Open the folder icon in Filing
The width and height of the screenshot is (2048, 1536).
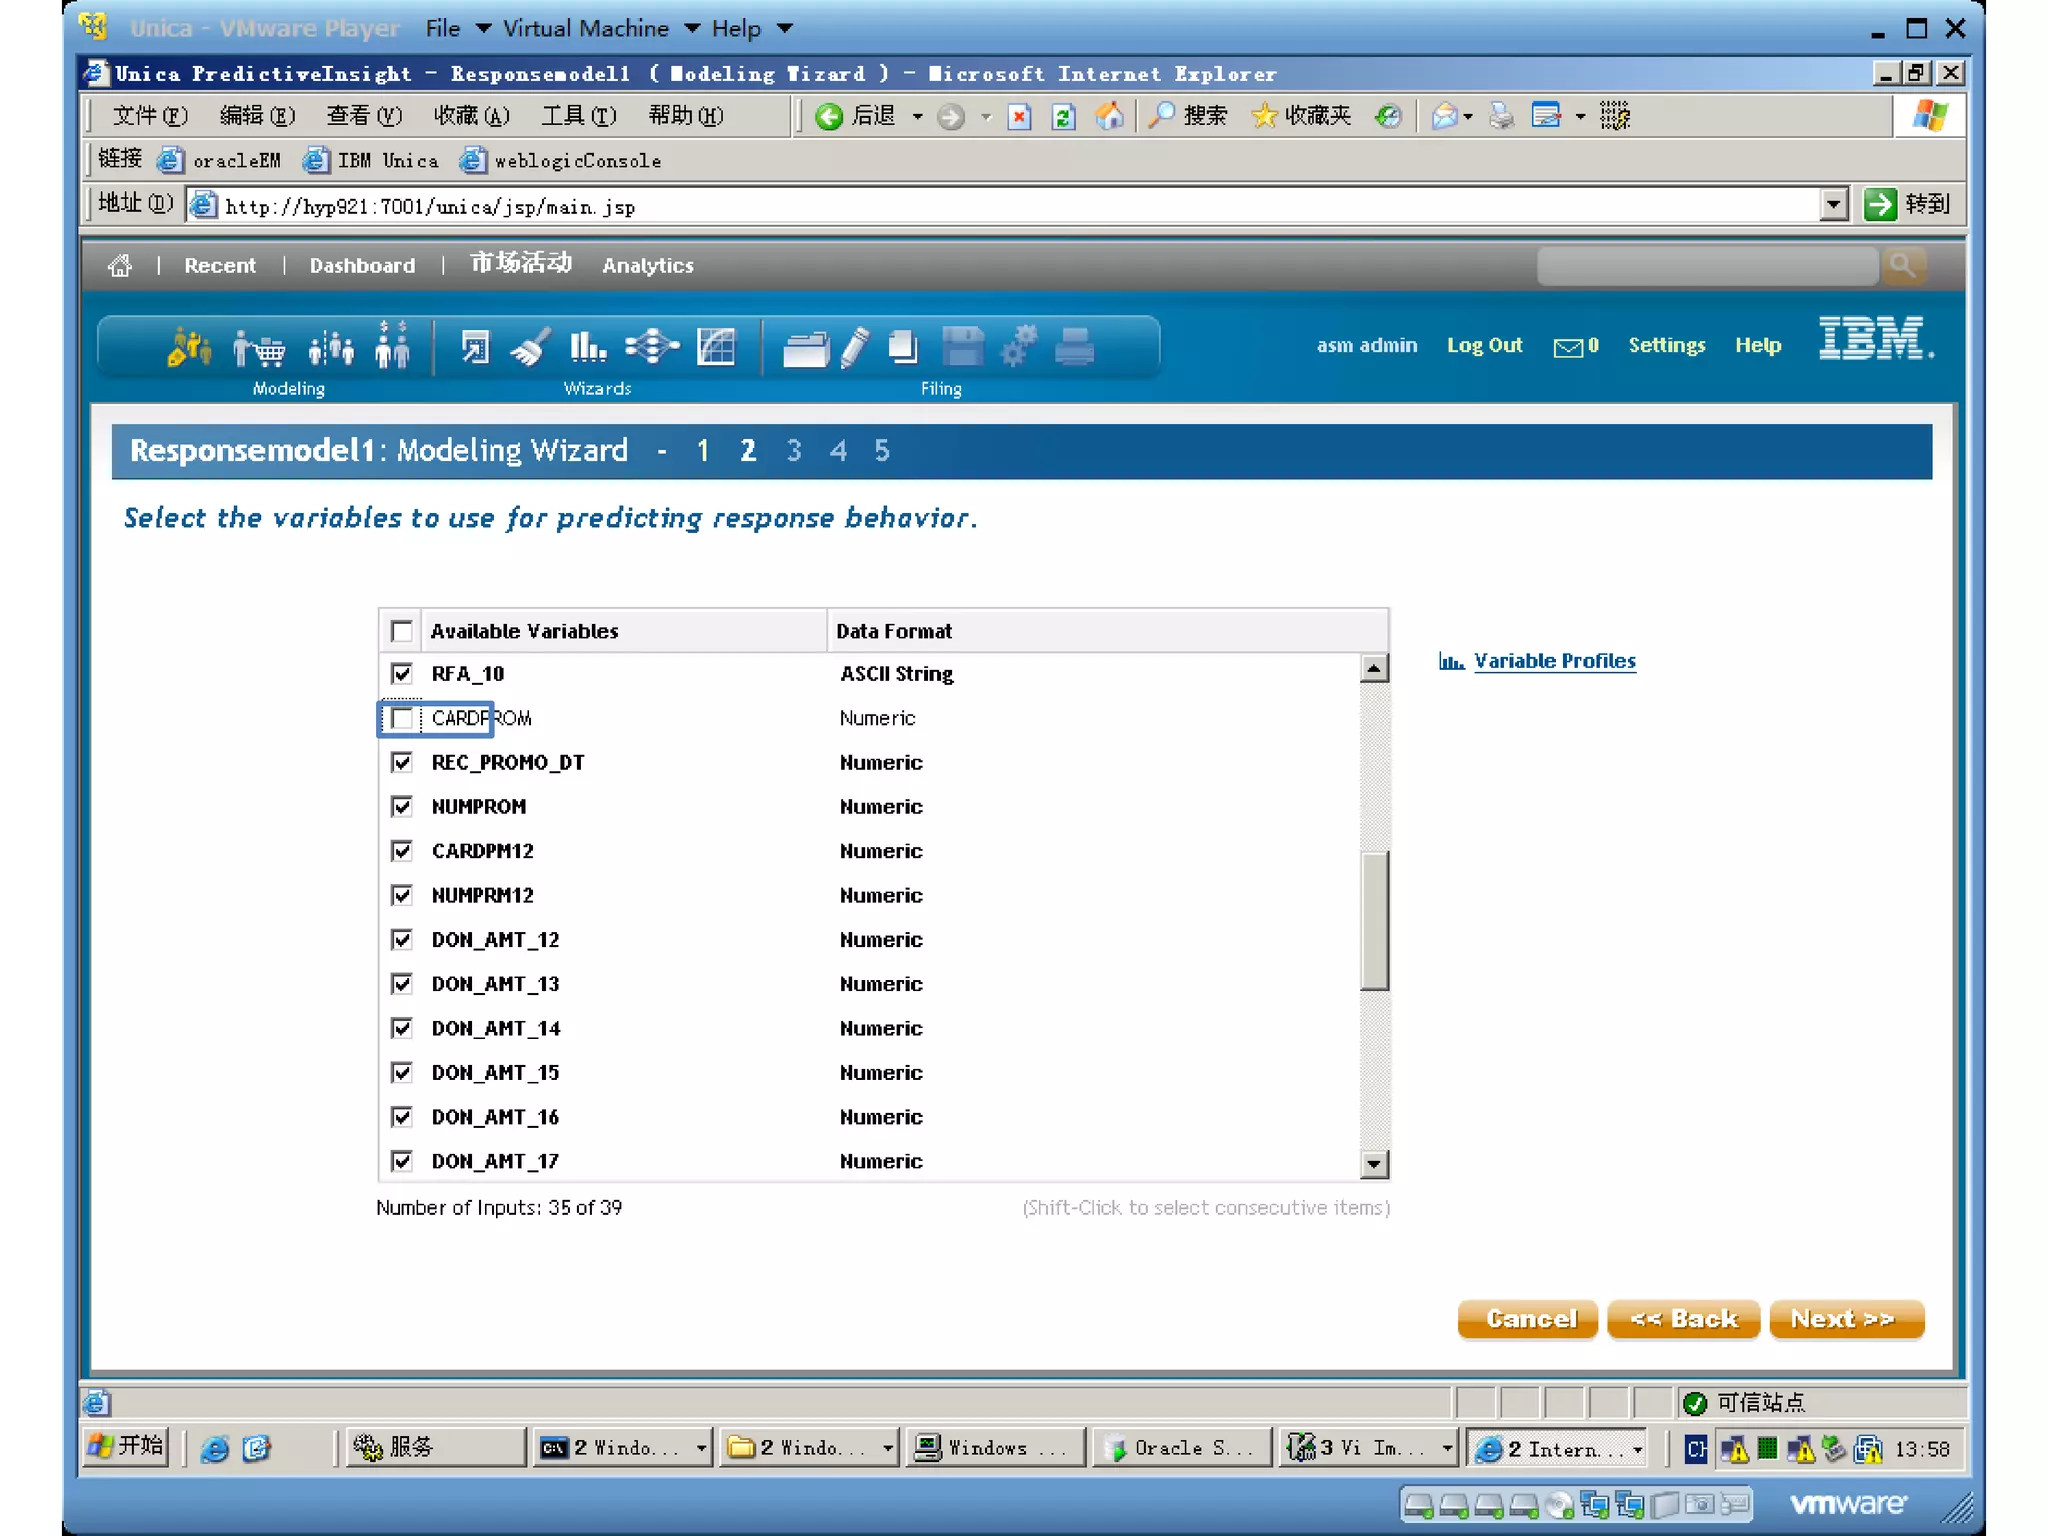[805, 349]
